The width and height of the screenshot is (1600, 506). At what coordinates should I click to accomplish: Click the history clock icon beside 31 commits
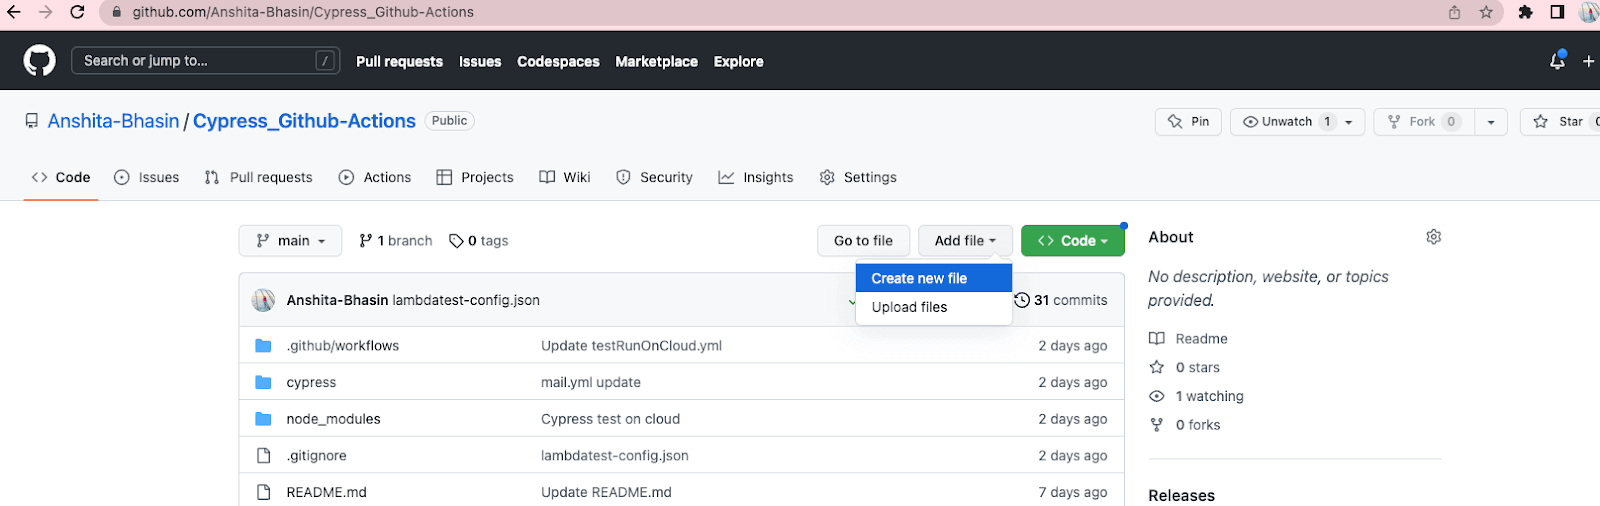(x=1022, y=300)
